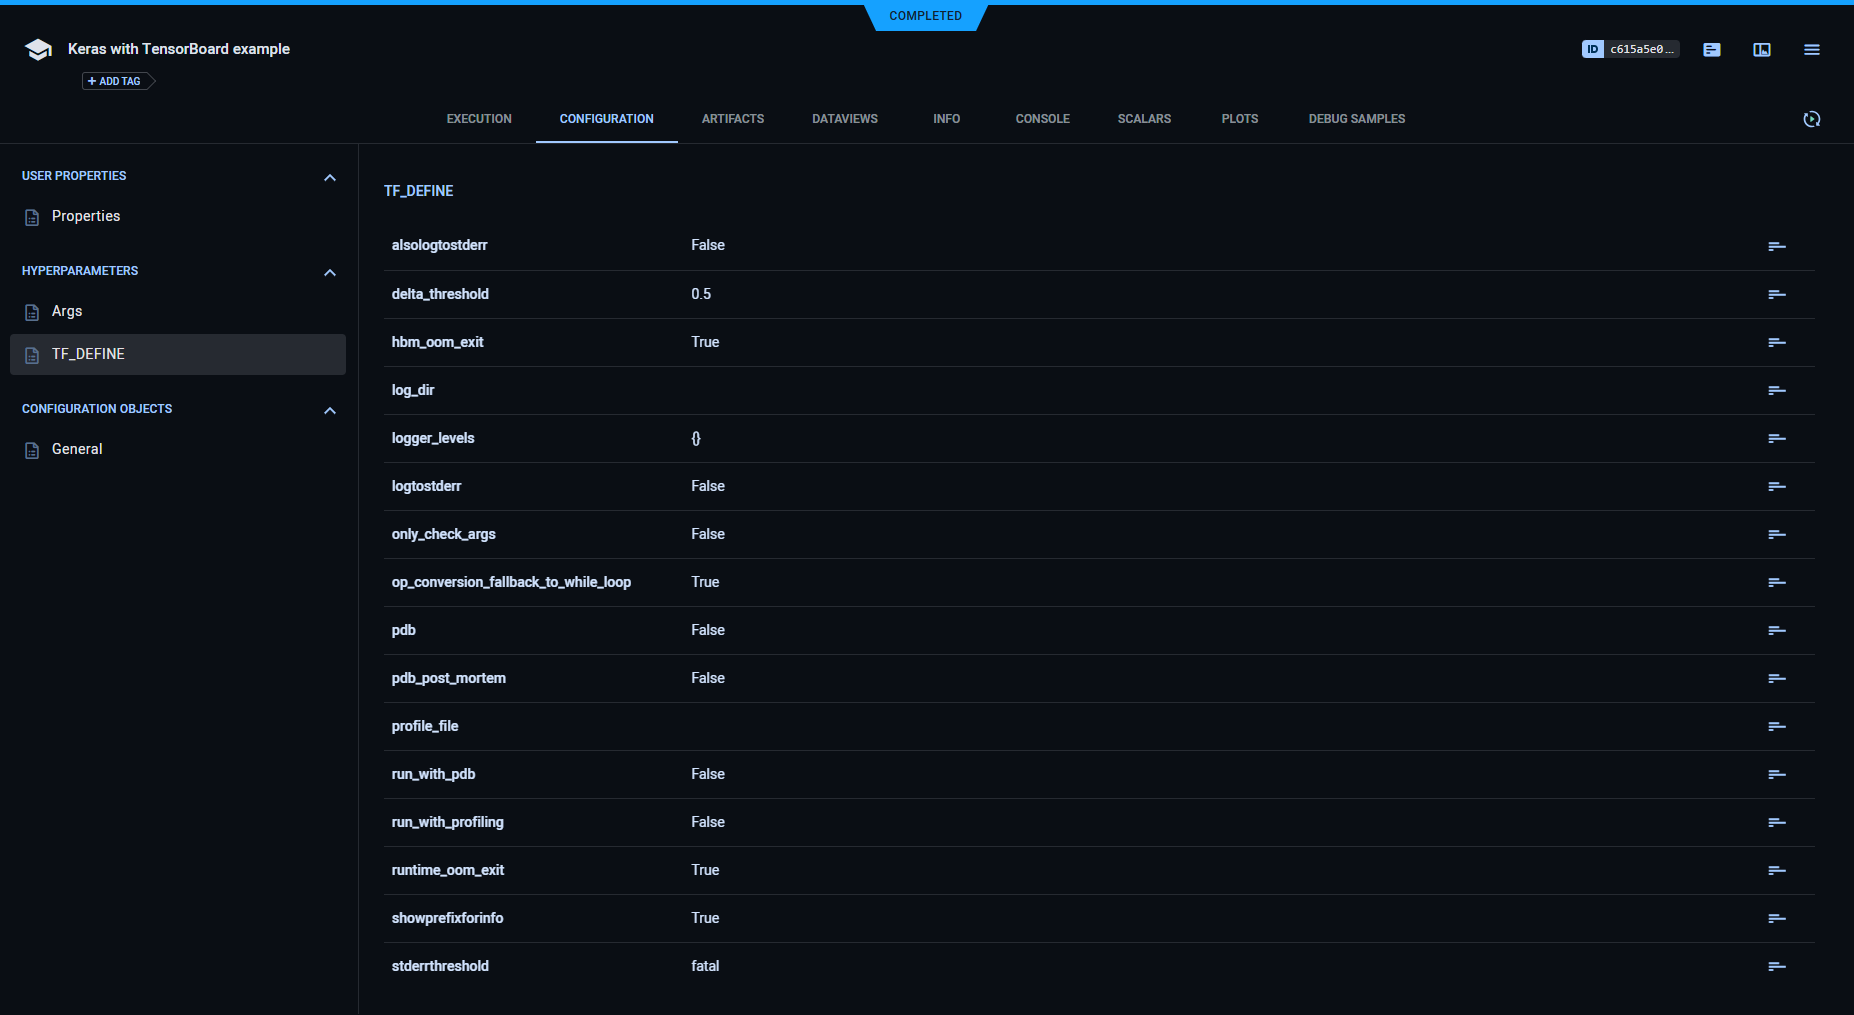
Task: Select Properties under User Properties
Action: [x=86, y=217]
